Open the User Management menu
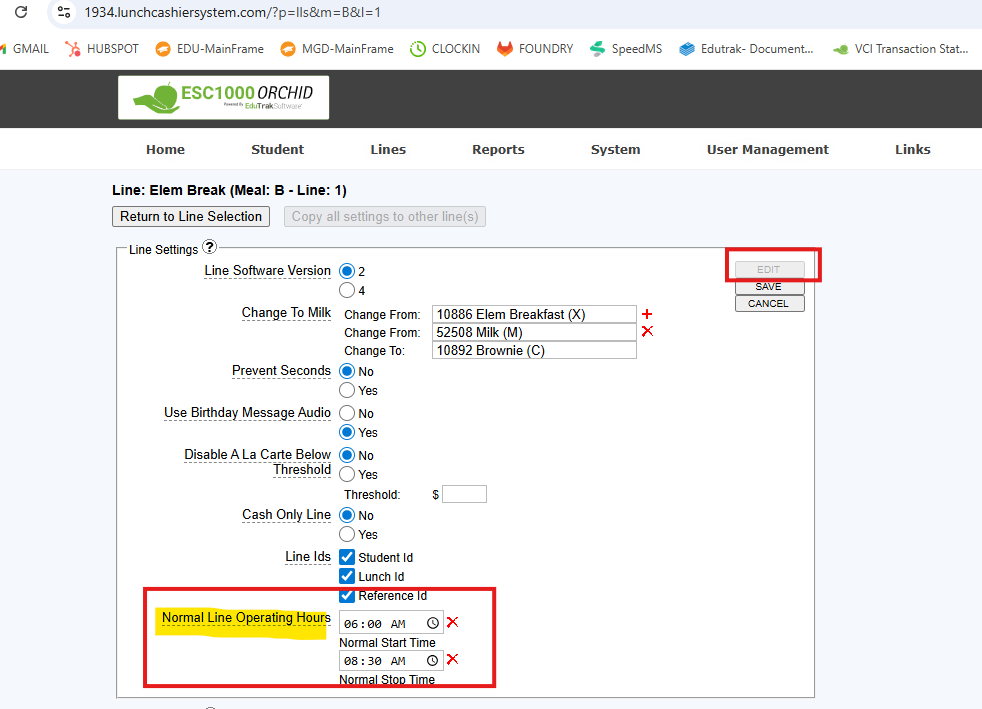The image size is (982, 709). coord(767,149)
